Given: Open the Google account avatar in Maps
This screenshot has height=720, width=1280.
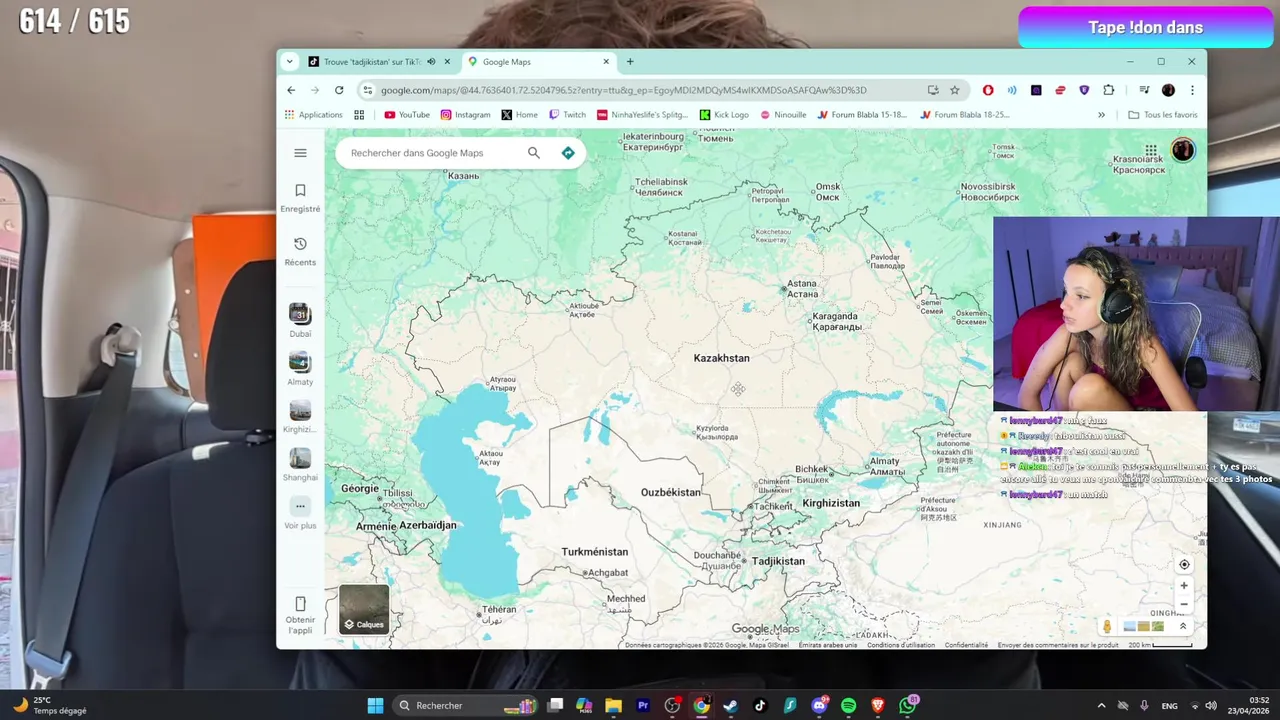Looking at the screenshot, I should (x=1183, y=150).
